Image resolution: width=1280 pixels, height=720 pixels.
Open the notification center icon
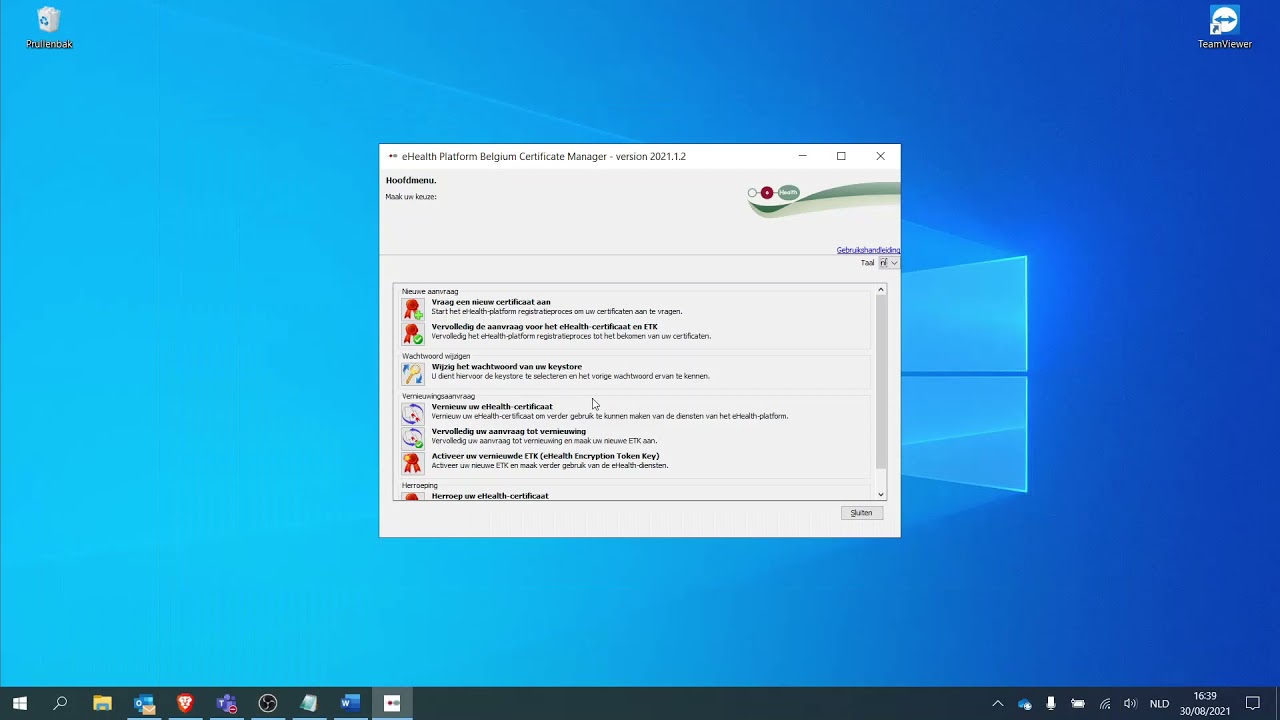pyautogui.click(x=1253, y=704)
